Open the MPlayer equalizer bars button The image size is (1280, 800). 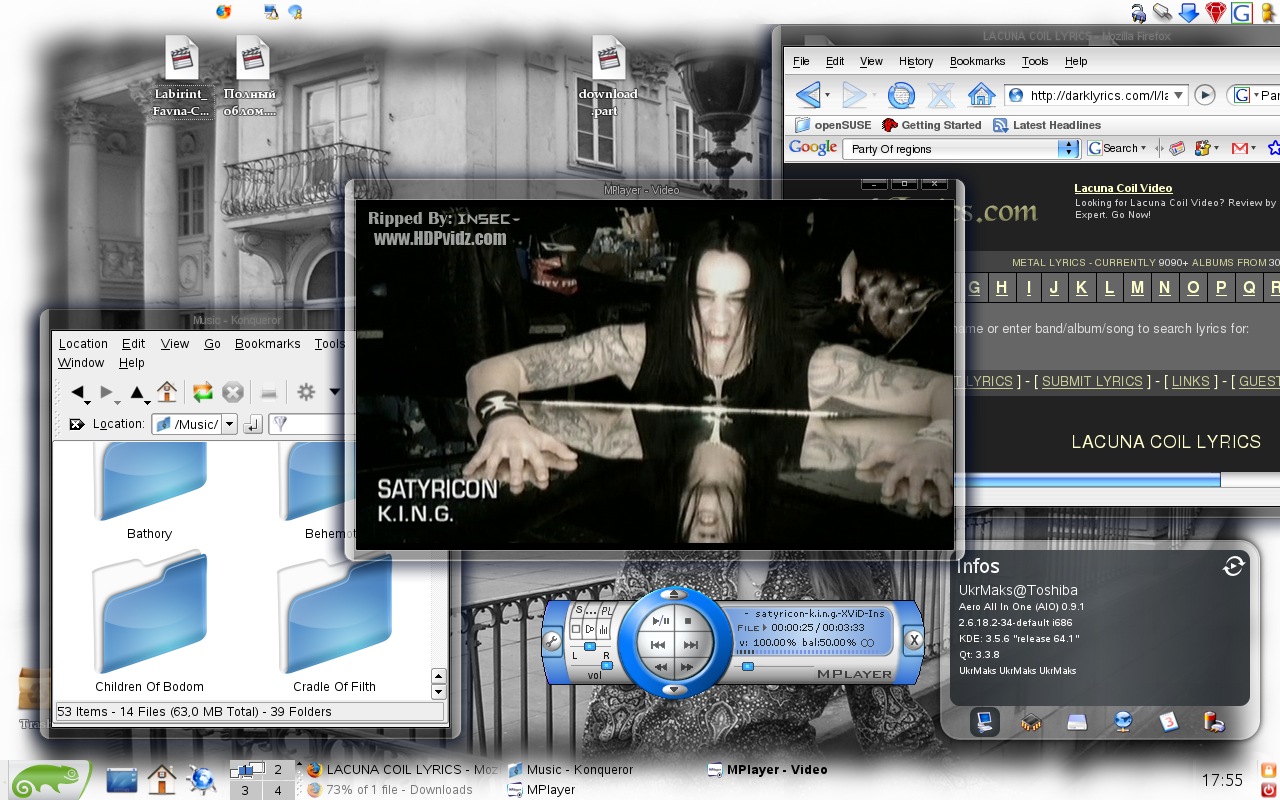[x=603, y=630]
